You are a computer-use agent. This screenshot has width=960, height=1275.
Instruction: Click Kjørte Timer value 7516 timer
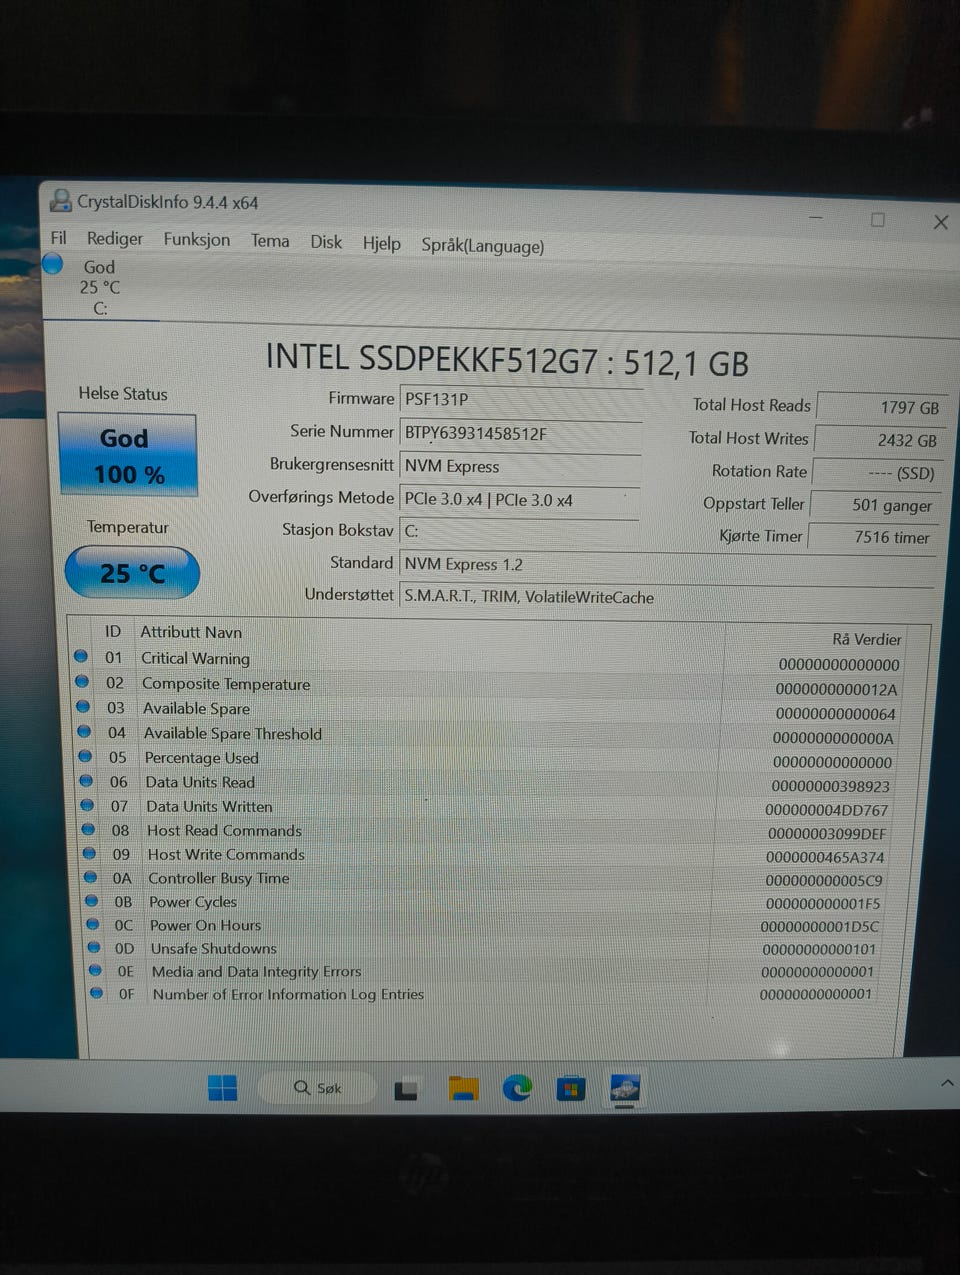(873, 537)
